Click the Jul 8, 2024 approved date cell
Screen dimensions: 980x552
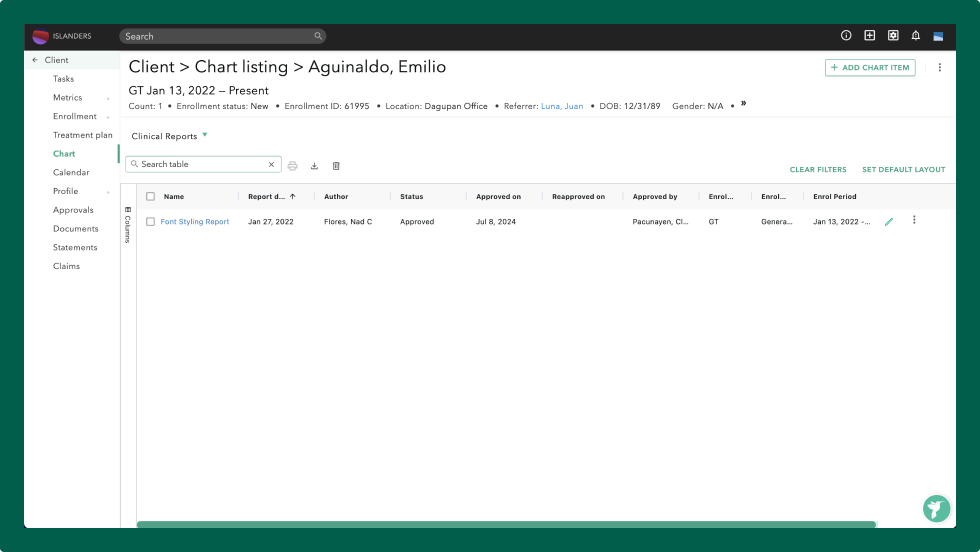click(496, 221)
